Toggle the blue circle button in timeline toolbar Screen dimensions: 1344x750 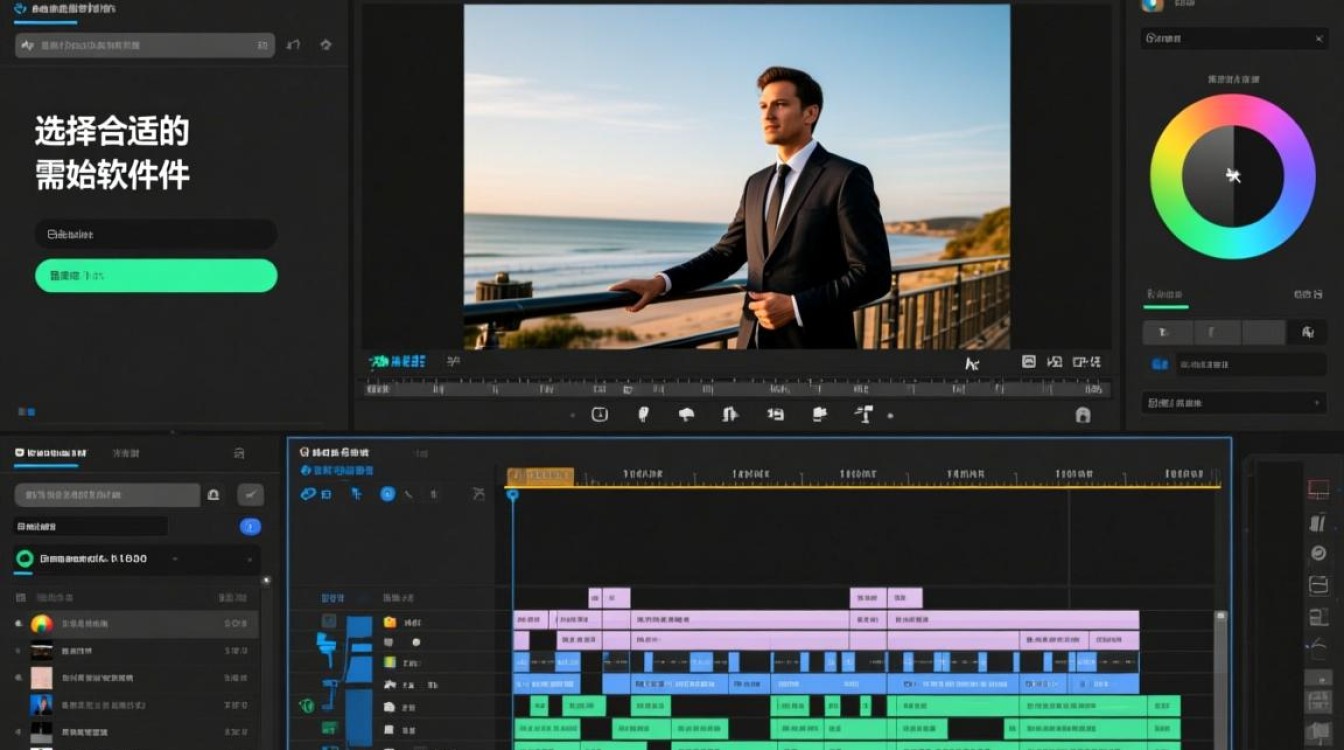coord(387,494)
